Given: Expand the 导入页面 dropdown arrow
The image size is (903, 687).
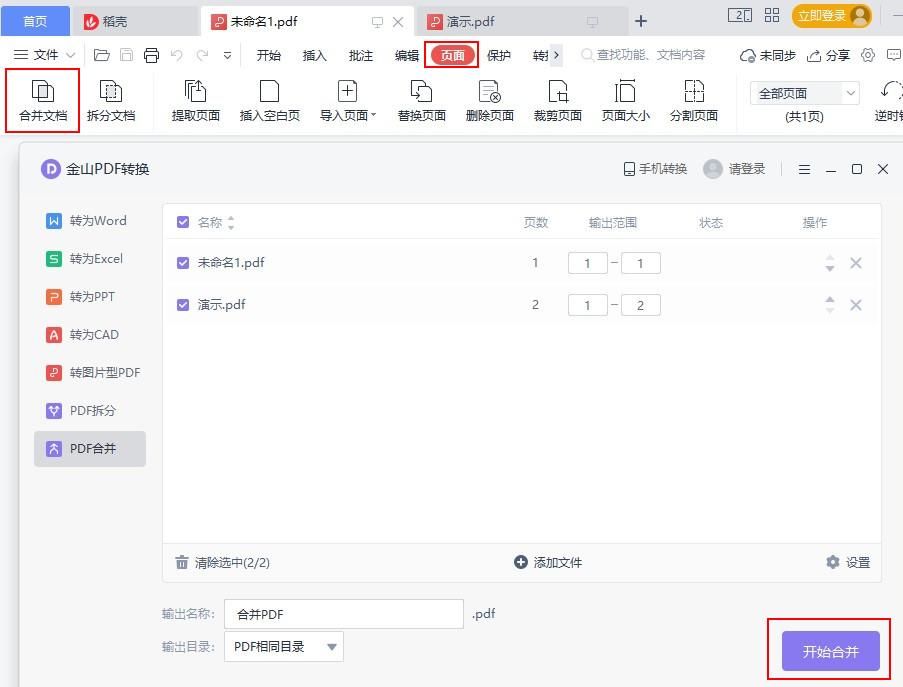Looking at the screenshot, I should 373,115.
